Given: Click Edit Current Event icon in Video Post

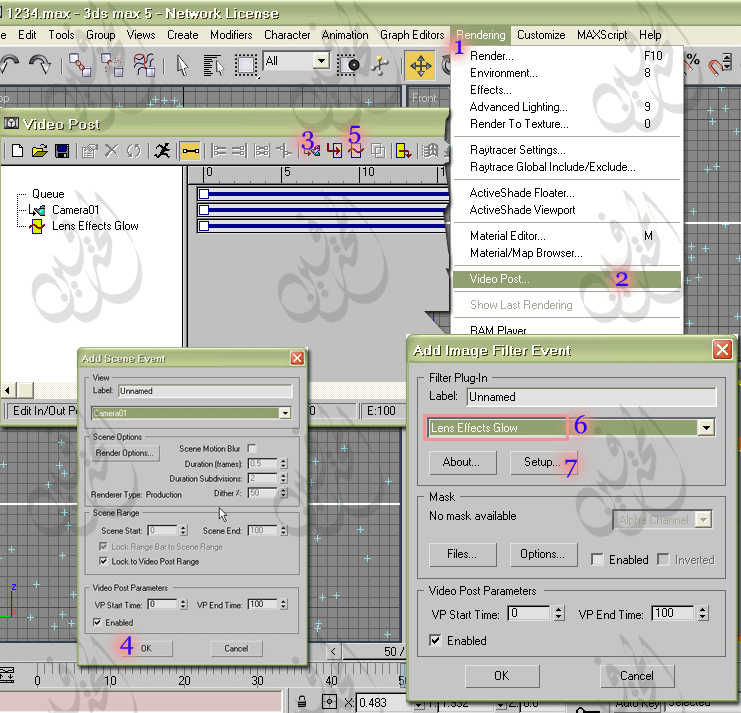Looking at the screenshot, I should click(x=89, y=151).
